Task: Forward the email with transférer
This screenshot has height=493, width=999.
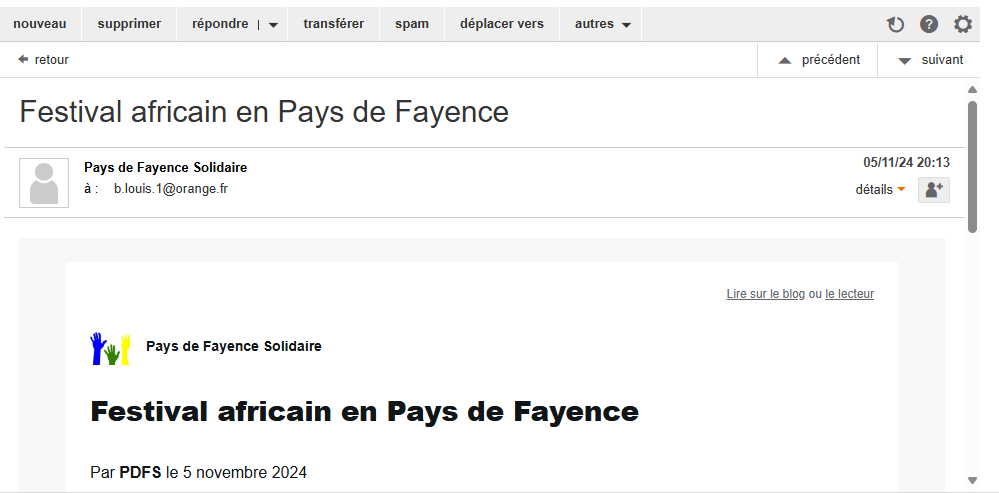Action: [x=334, y=24]
